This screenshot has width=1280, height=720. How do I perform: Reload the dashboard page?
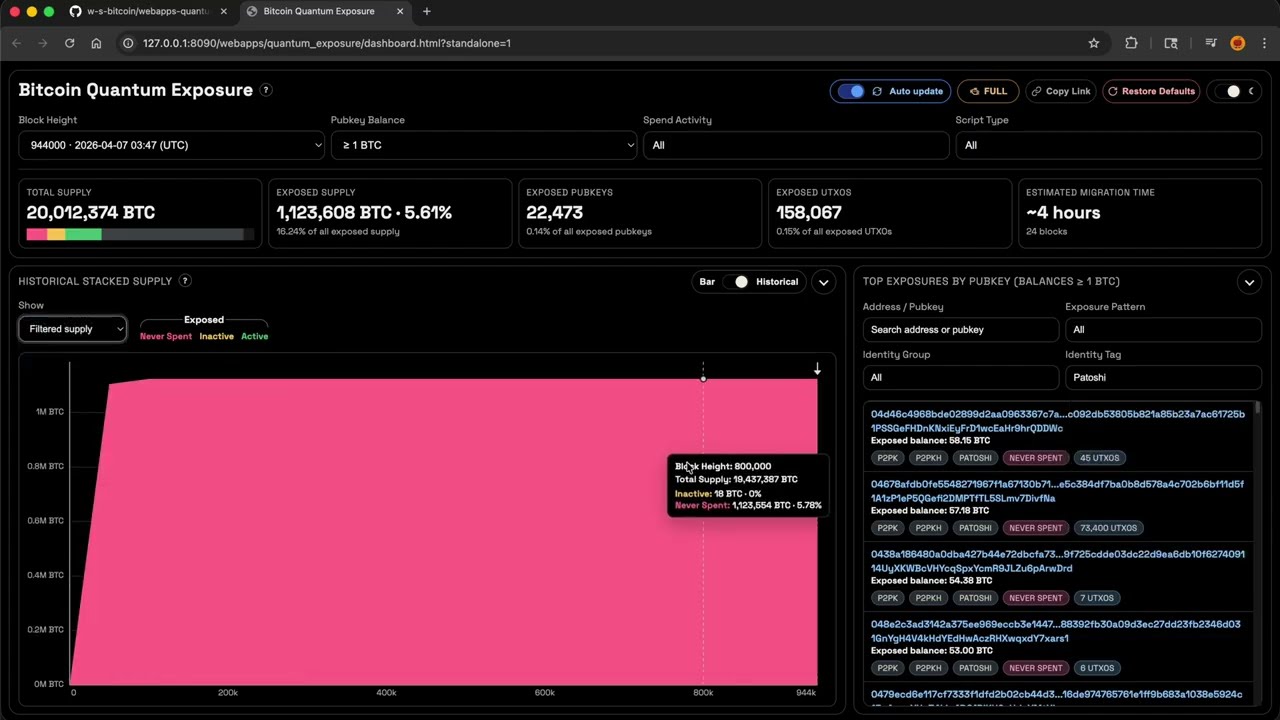click(69, 43)
